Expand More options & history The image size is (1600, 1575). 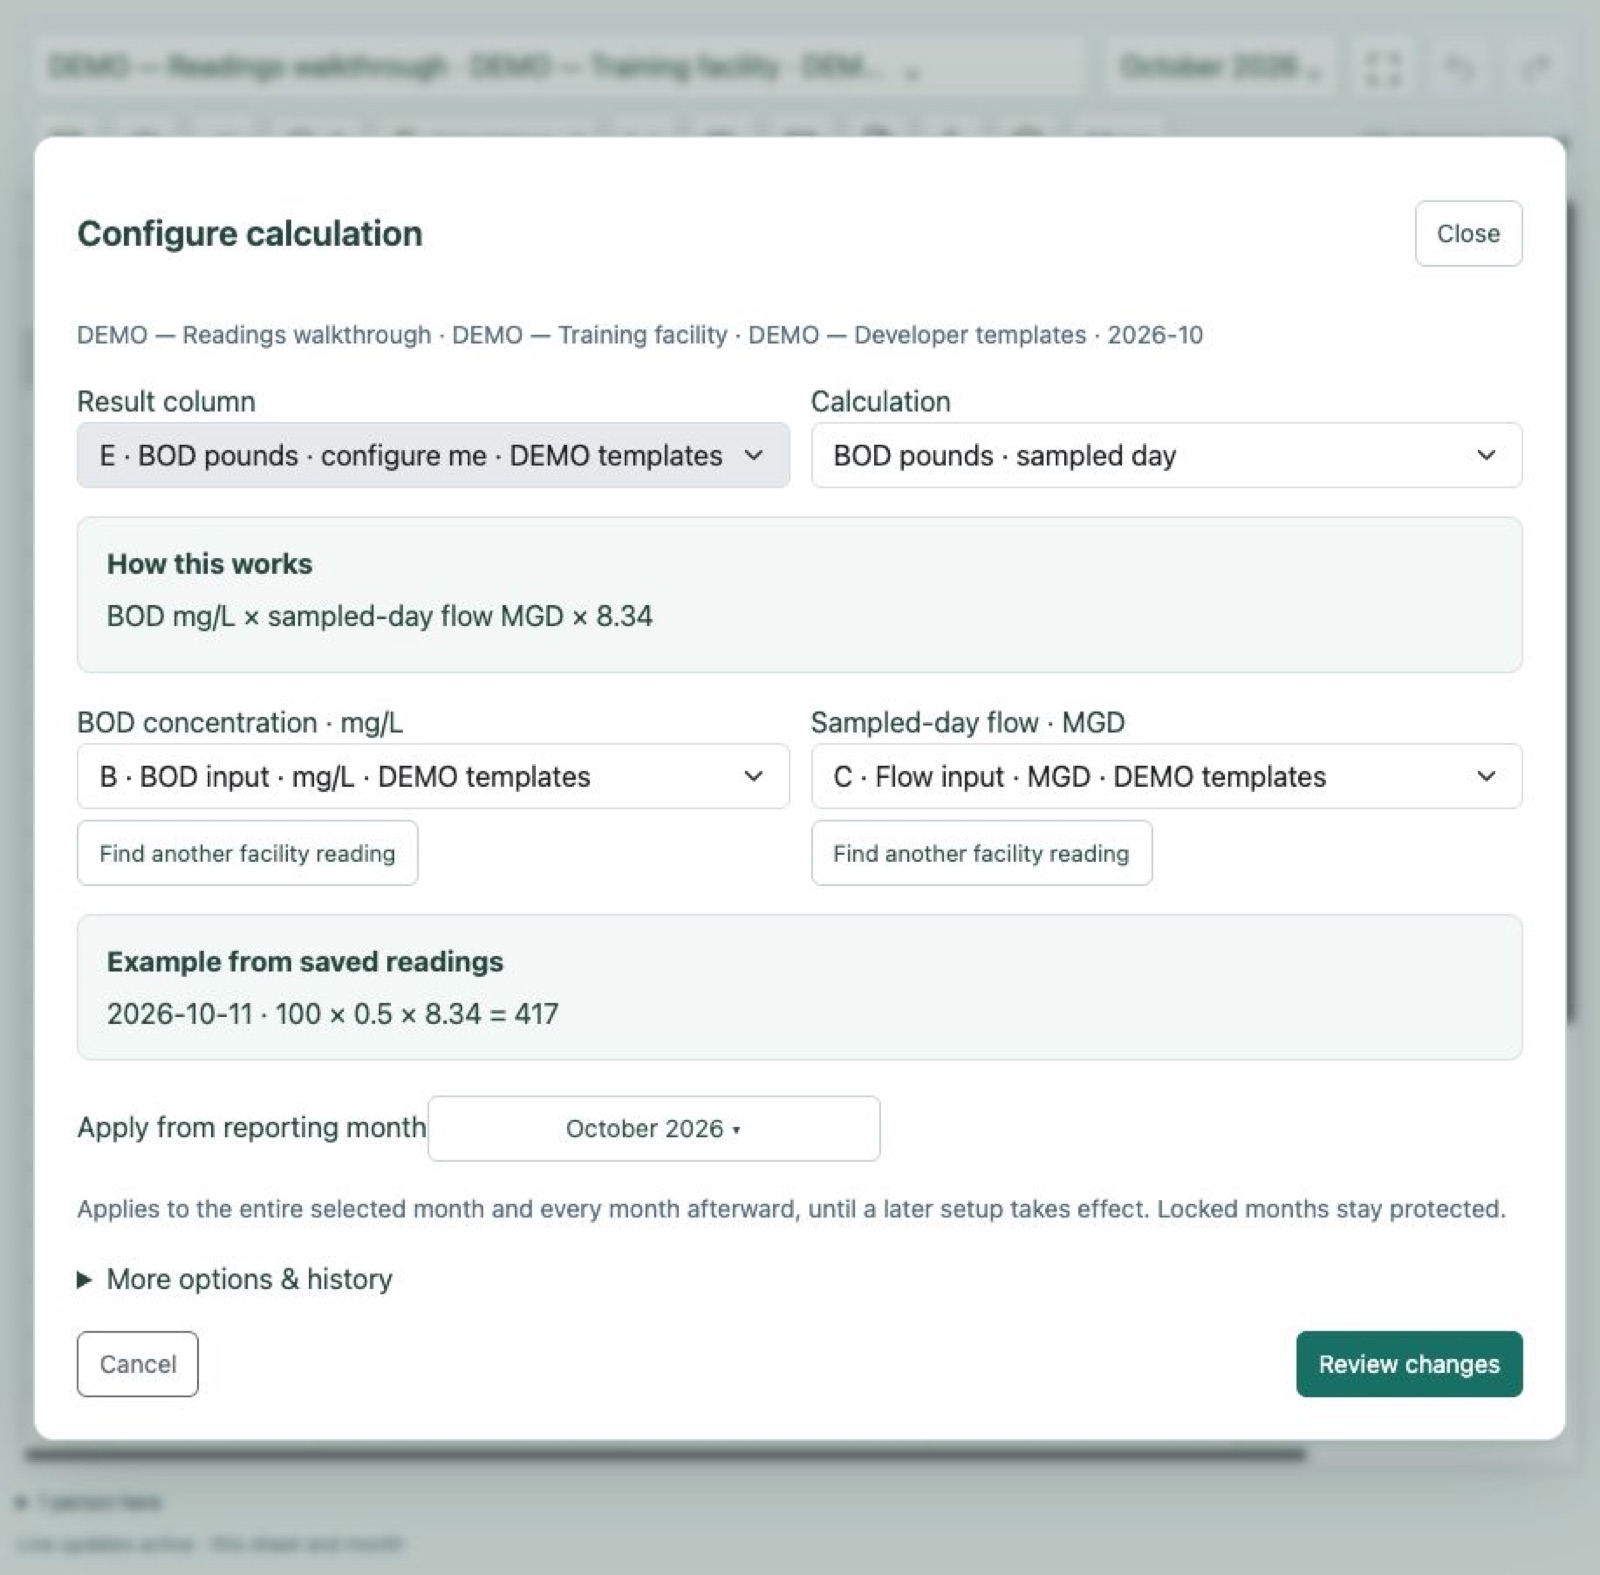coord(235,1279)
